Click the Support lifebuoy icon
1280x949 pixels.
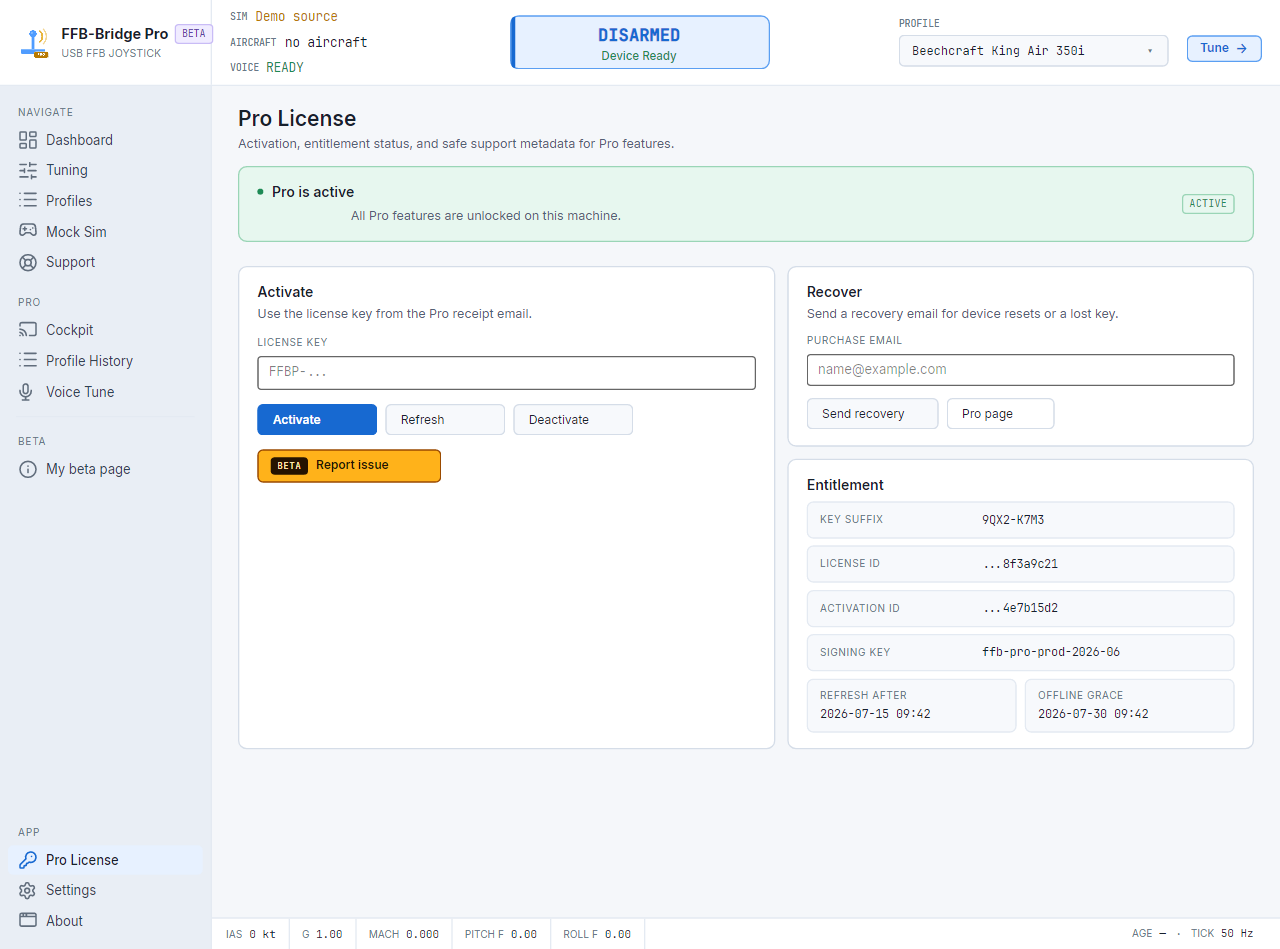pos(28,262)
